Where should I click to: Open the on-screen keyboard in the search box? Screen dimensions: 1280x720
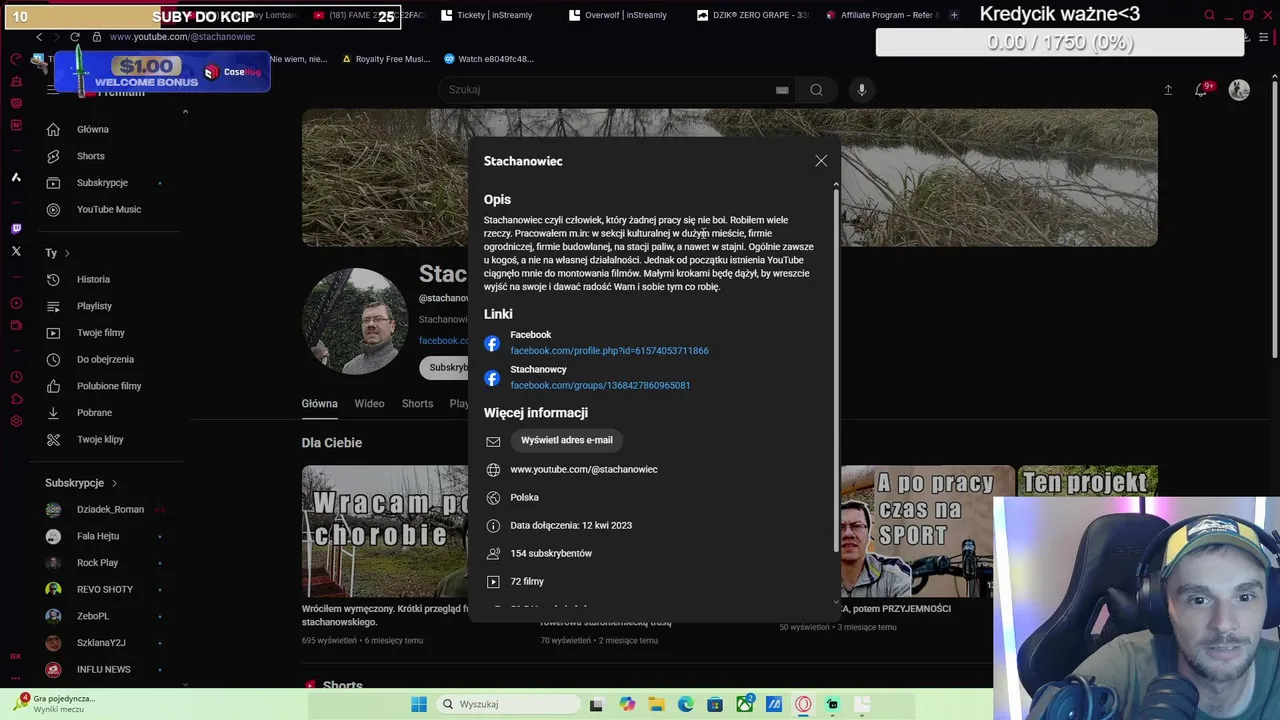pos(782,90)
